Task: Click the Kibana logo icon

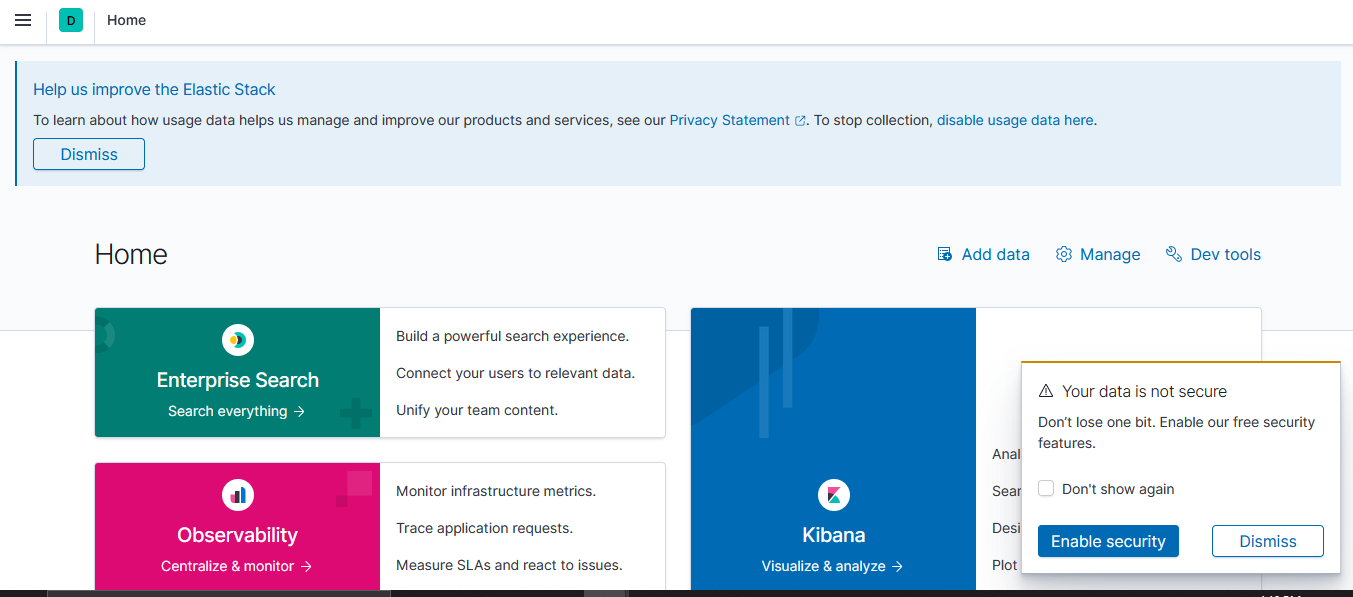Action: click(833, 495)
